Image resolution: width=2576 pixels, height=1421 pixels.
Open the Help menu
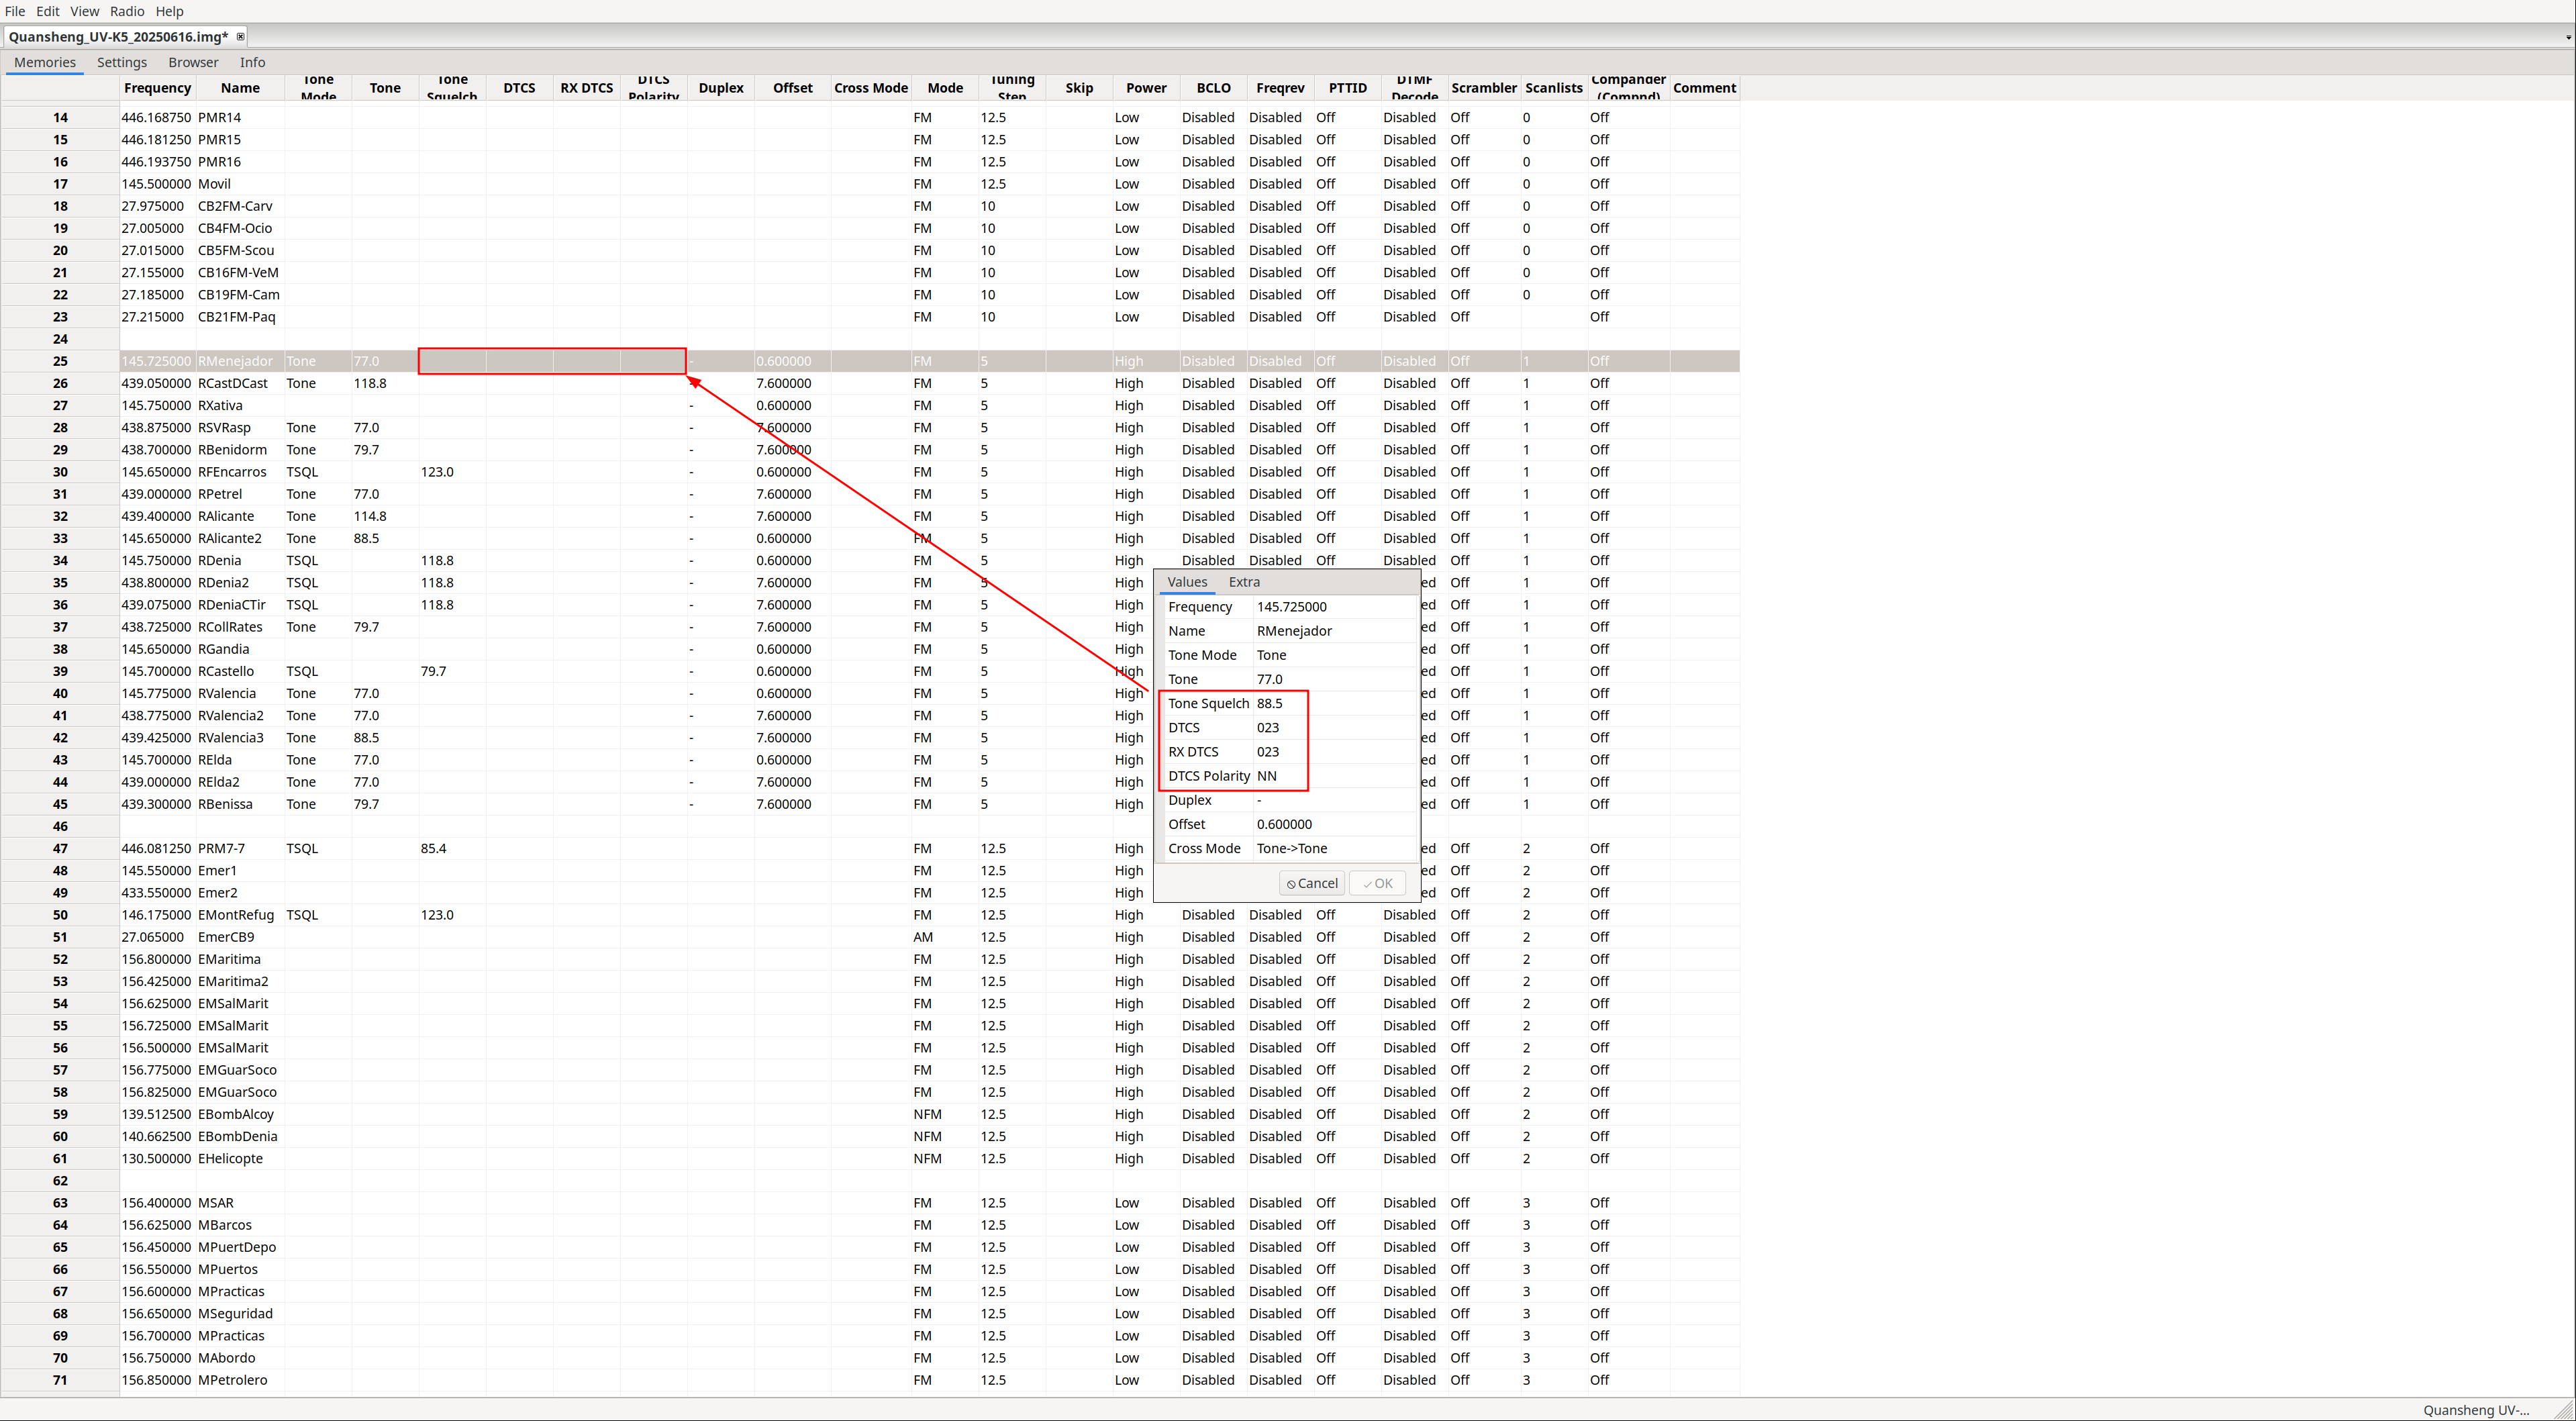pyautogui.click(x=169, y=11)
